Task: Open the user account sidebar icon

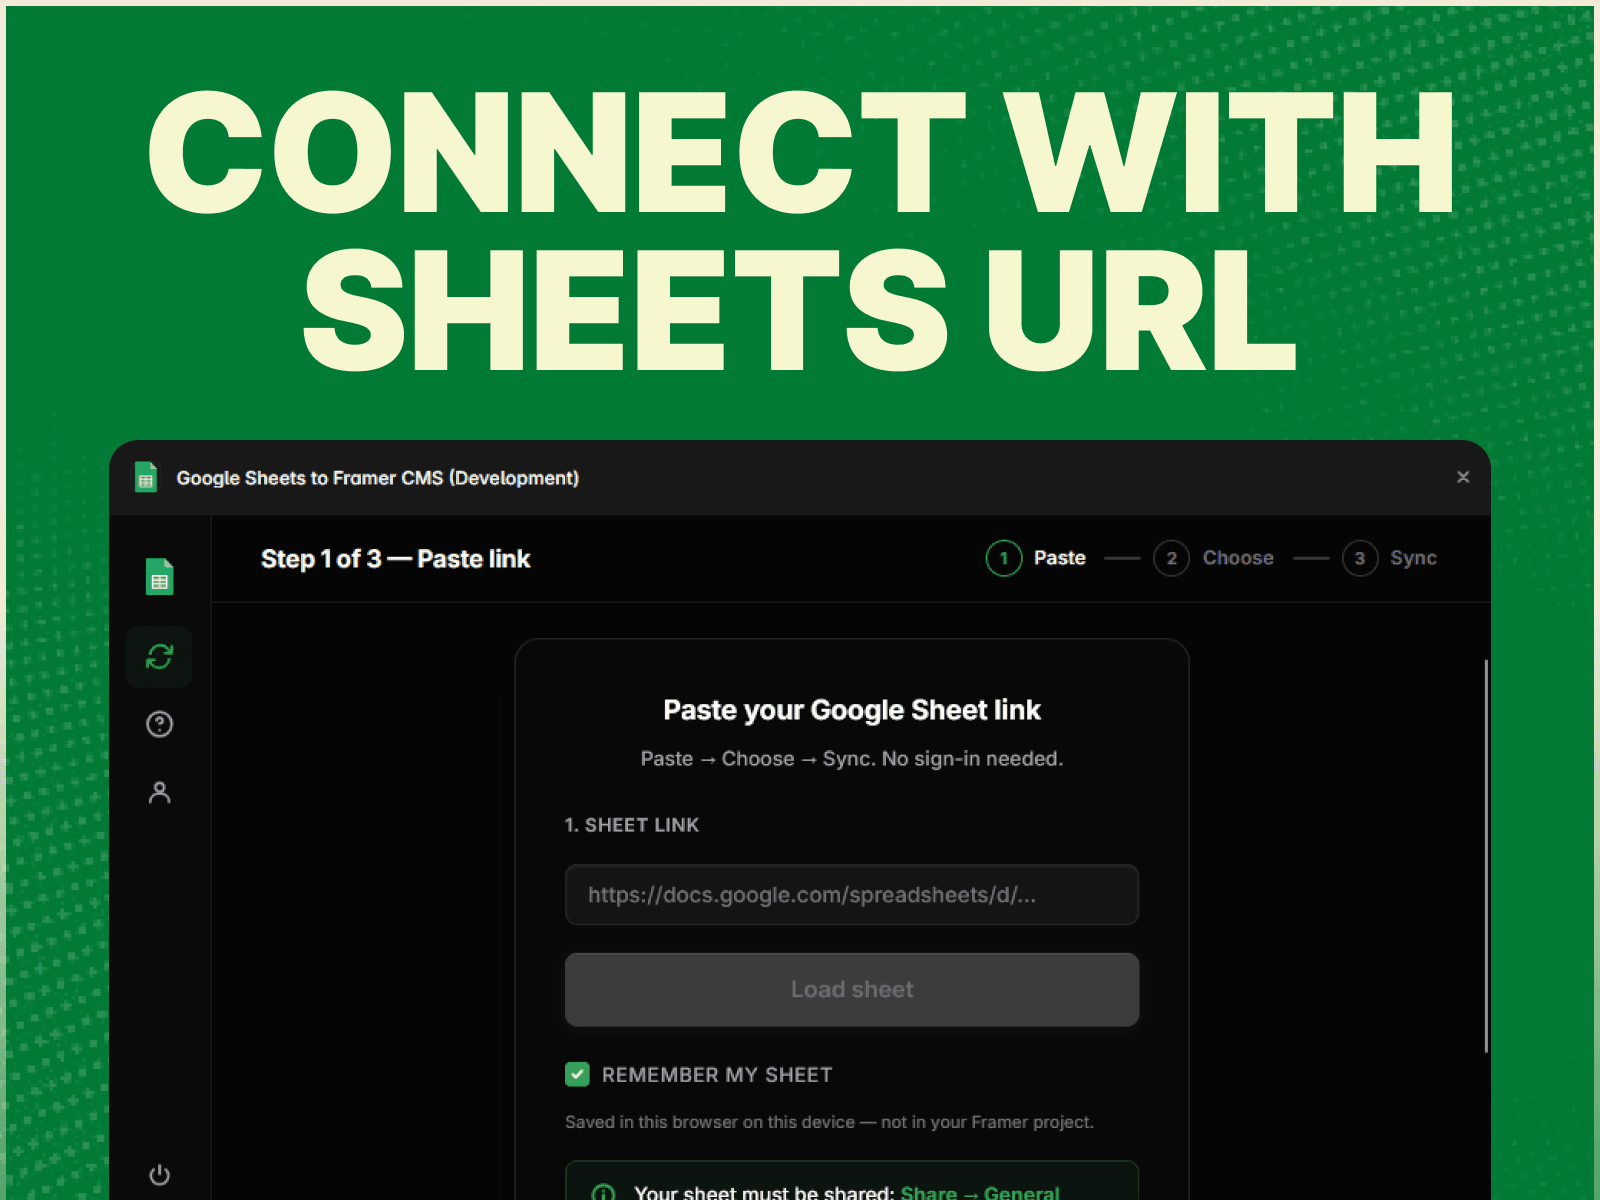Action: (160, 793)
